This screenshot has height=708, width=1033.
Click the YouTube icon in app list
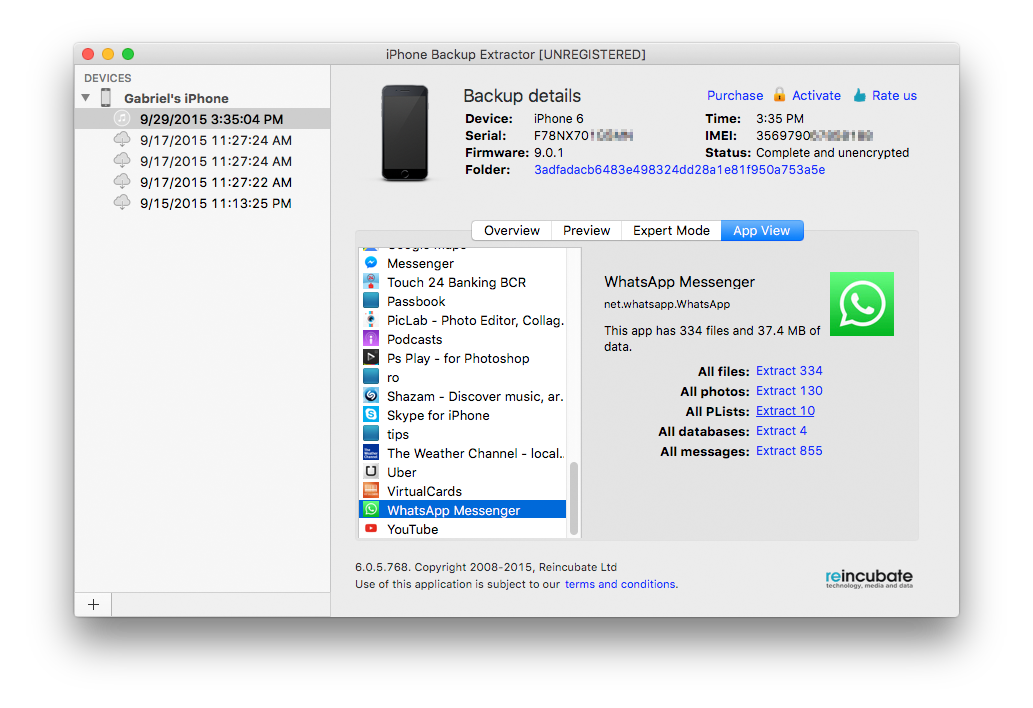coord(371,529)
